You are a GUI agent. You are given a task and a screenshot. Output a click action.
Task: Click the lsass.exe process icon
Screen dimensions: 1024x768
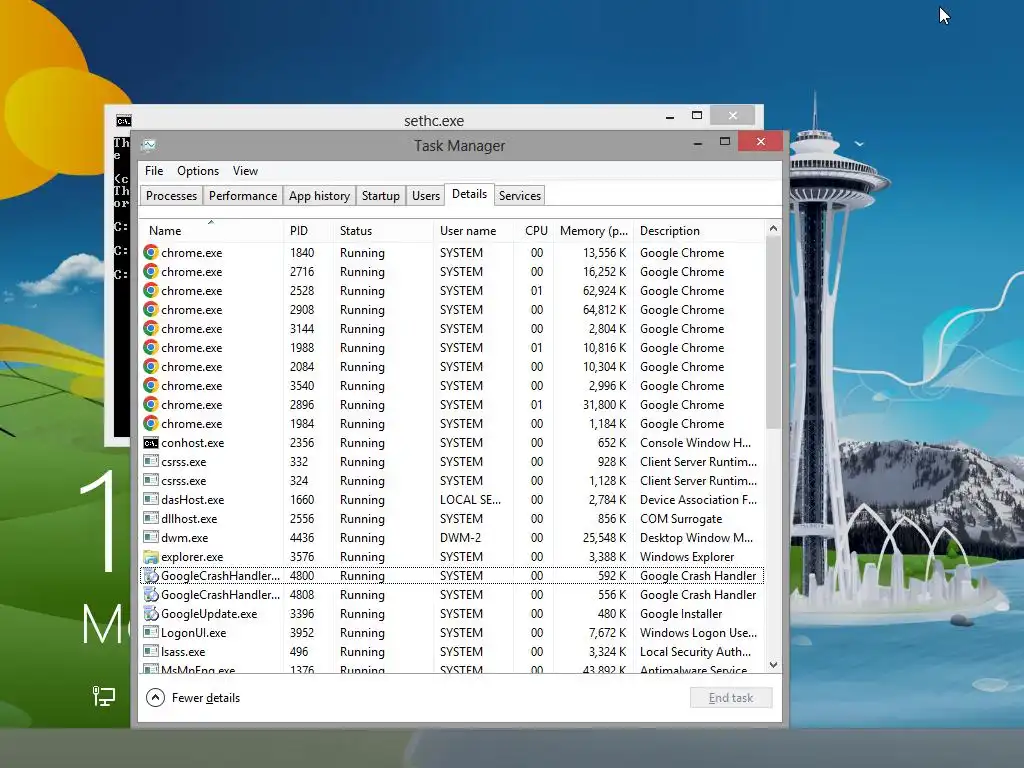click(151, 651)
